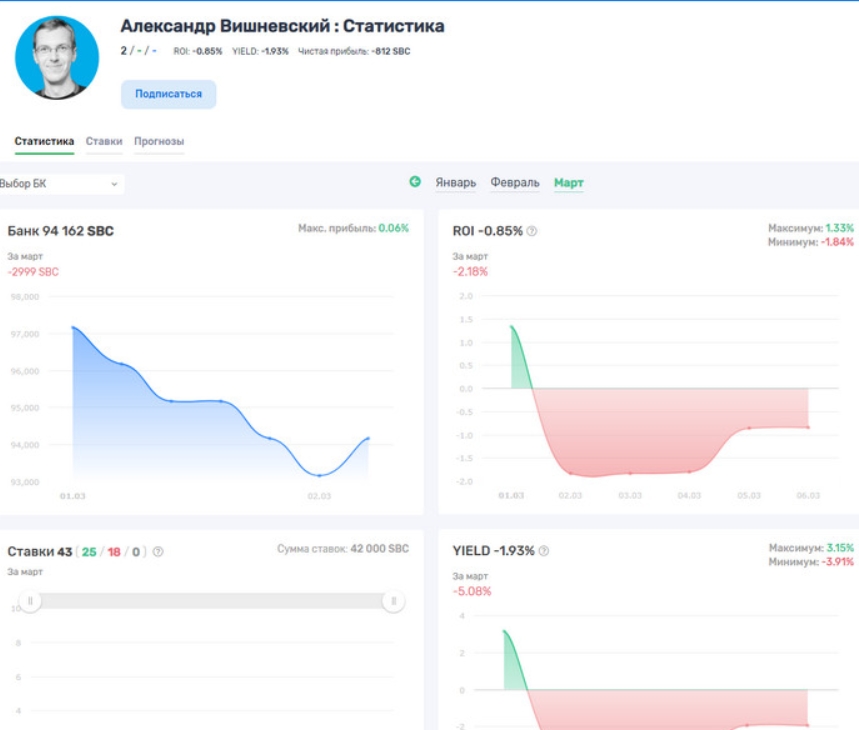The image size is (859, 730).
Task: Click the ROI chart peak point at 01.03
Action: tap(512, 327)
